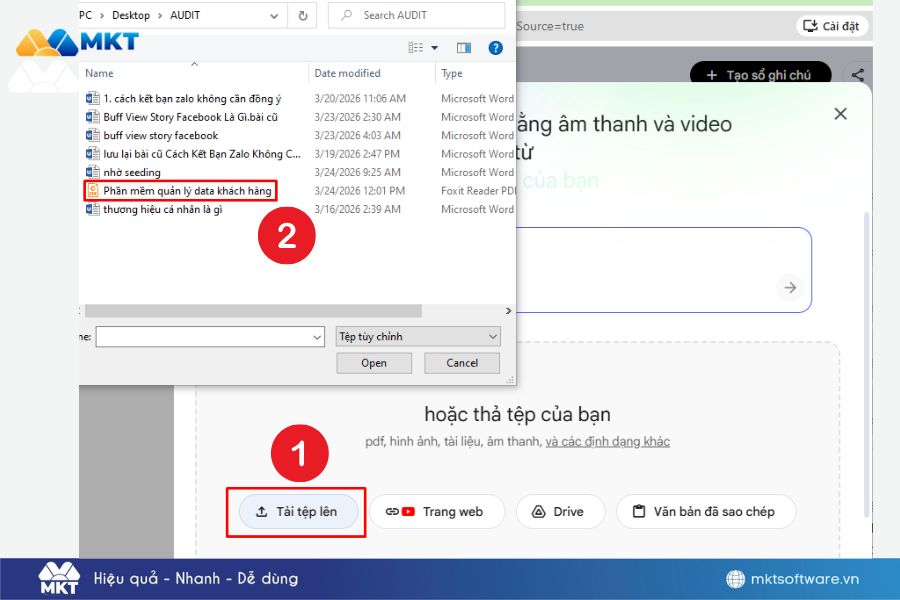Open the và các định dạng khác link
900x600 pixels.
[608, 441]
